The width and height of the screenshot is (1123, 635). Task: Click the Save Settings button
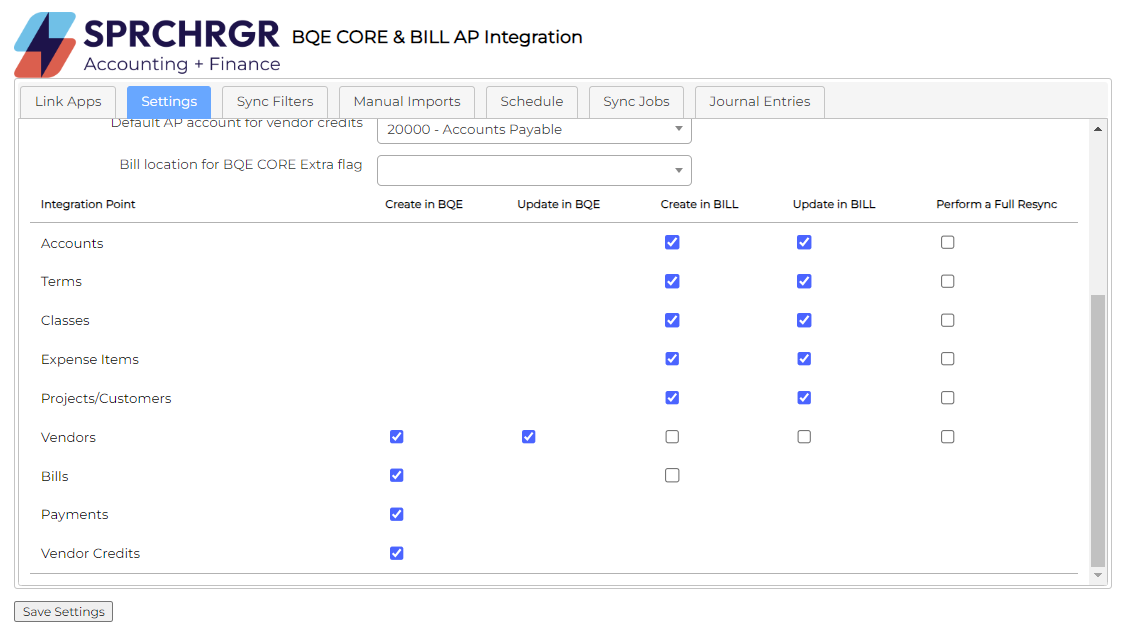pos(64,612)
